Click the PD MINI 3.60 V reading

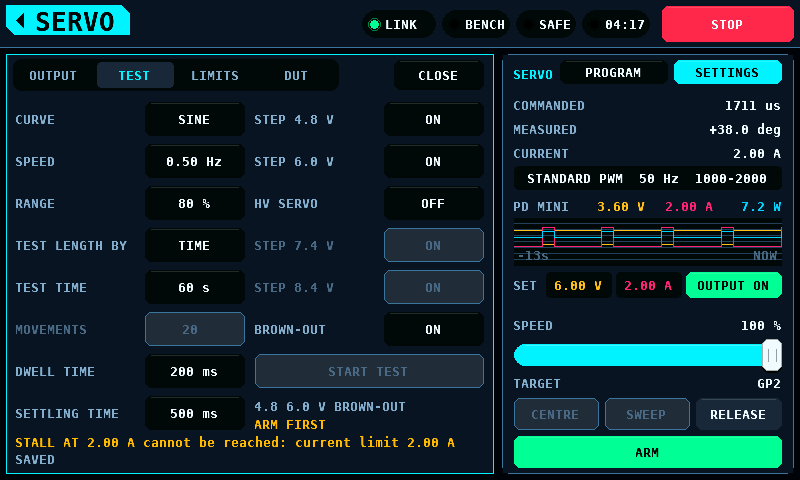pos(621,207)
